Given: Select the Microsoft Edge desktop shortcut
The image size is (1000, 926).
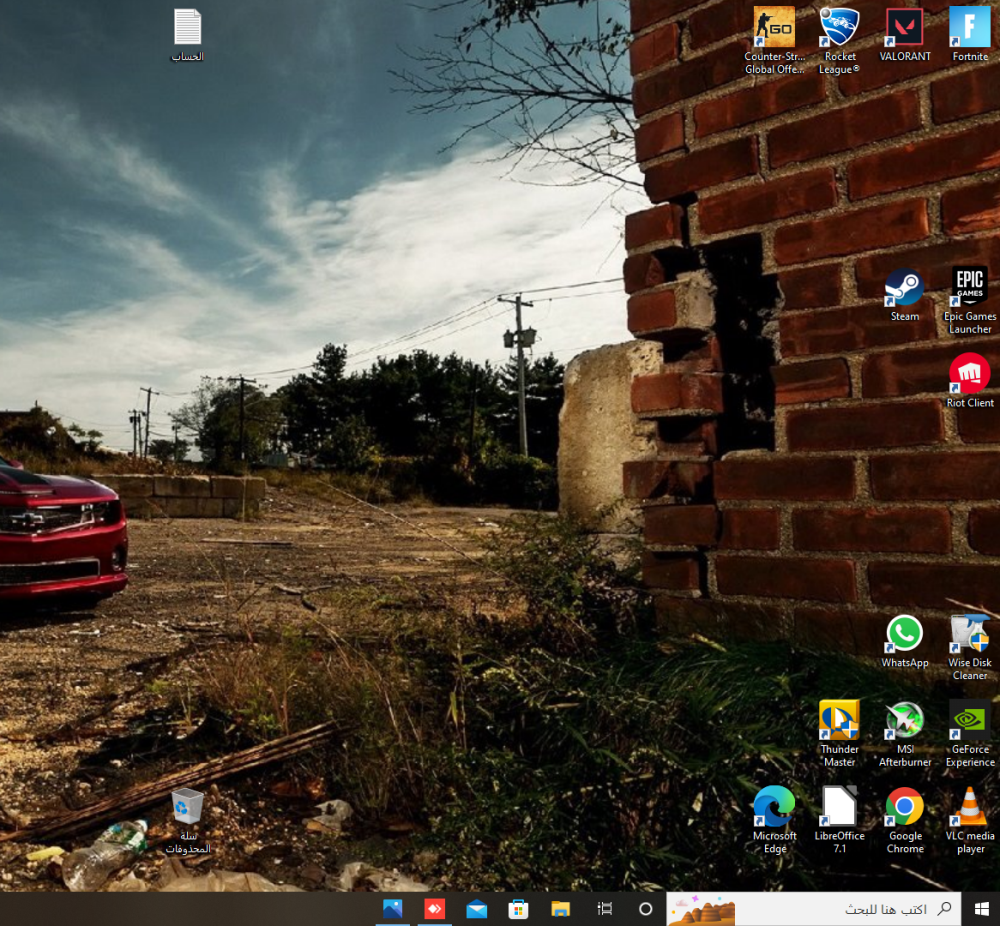Looking at the screenshot, I should 774,807.
